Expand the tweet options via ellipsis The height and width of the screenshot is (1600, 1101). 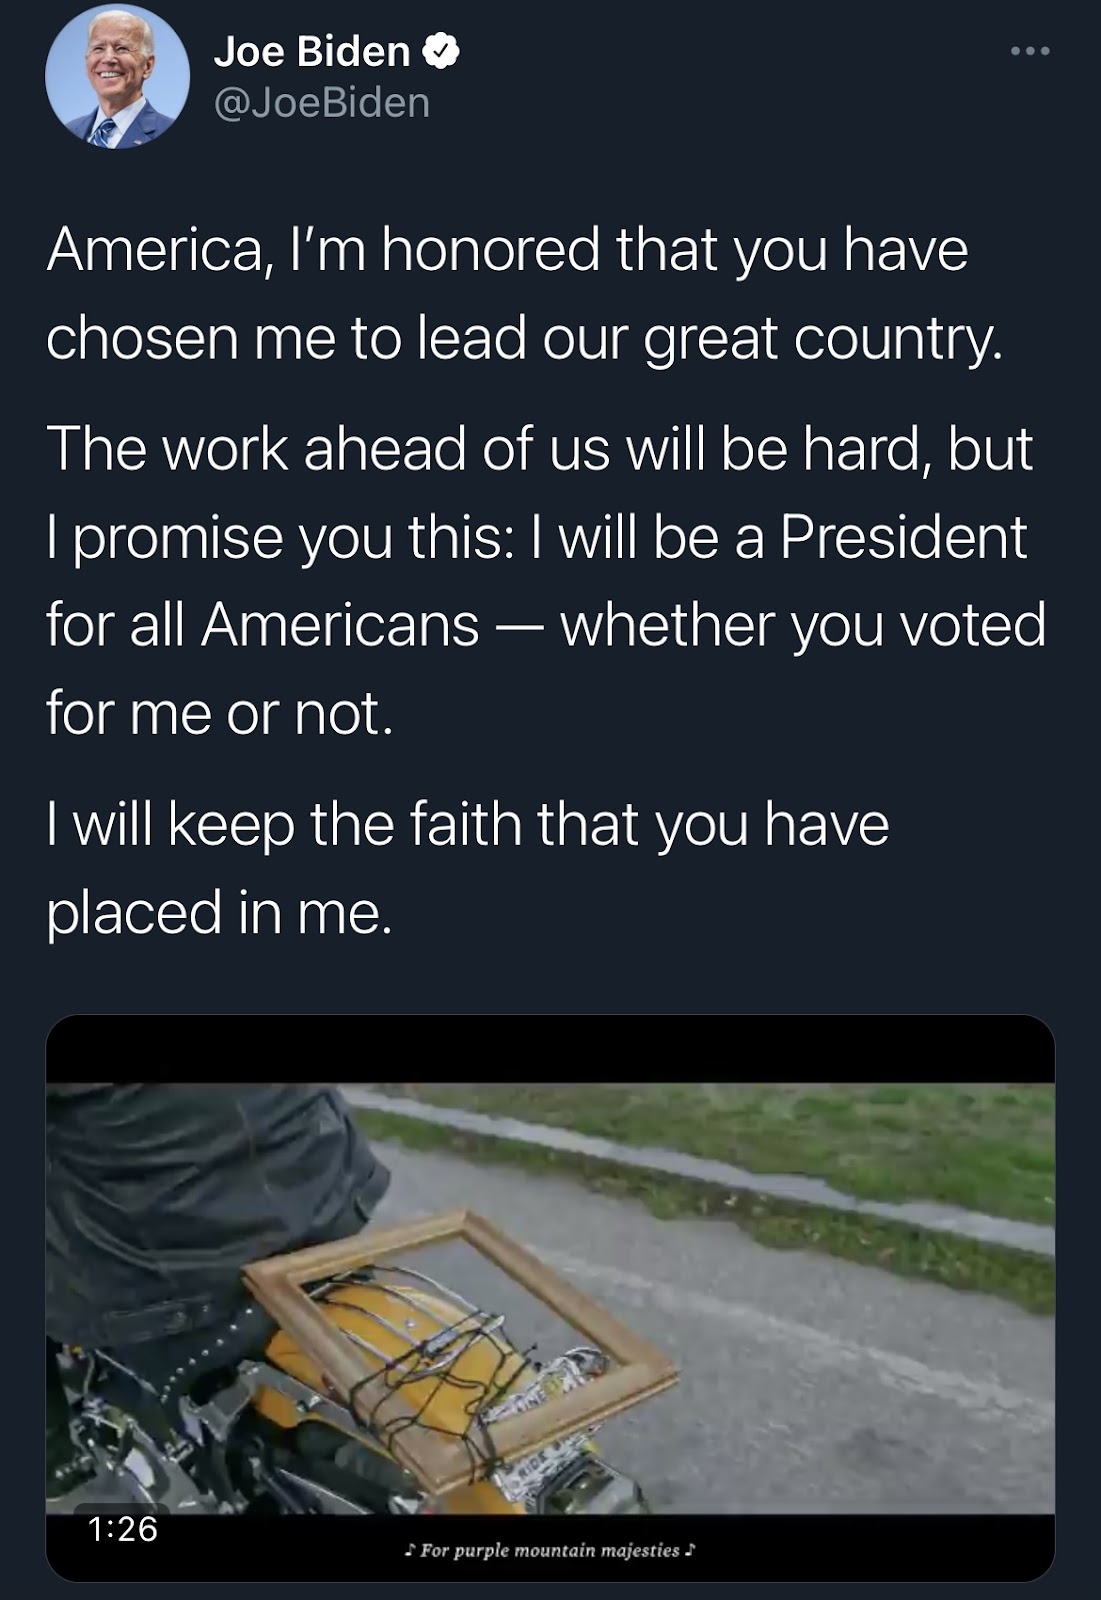pos(1029,51)
